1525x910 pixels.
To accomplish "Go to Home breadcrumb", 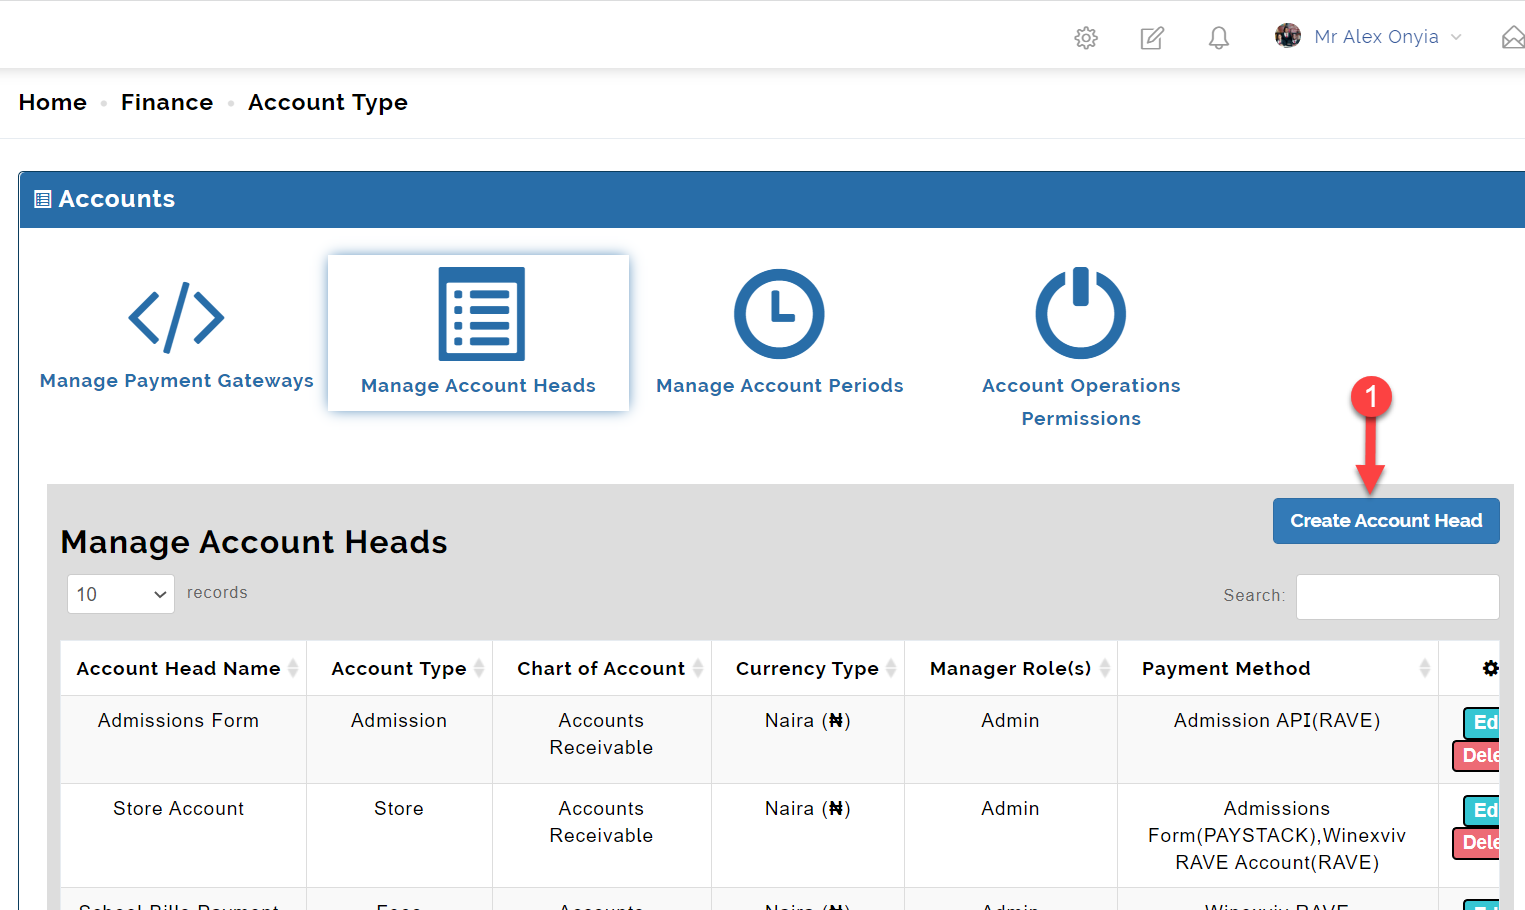I will pyautogui.click(x=53, y=102).
